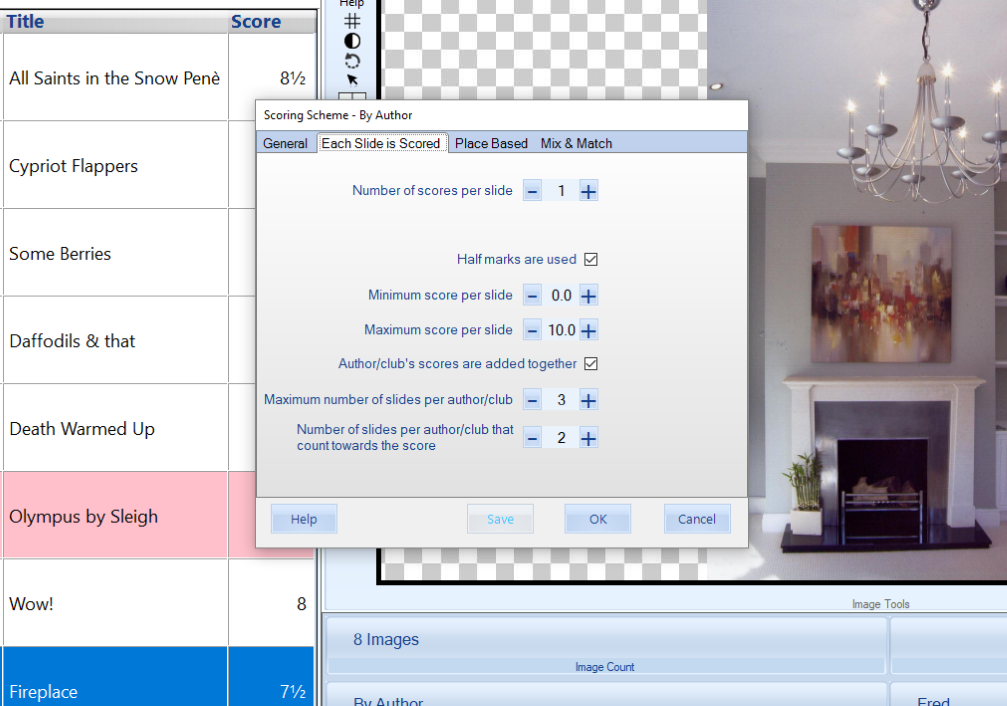Screen dimensions: 1007x706
Task: Click the Score column header
Action: tap(272, 22)
